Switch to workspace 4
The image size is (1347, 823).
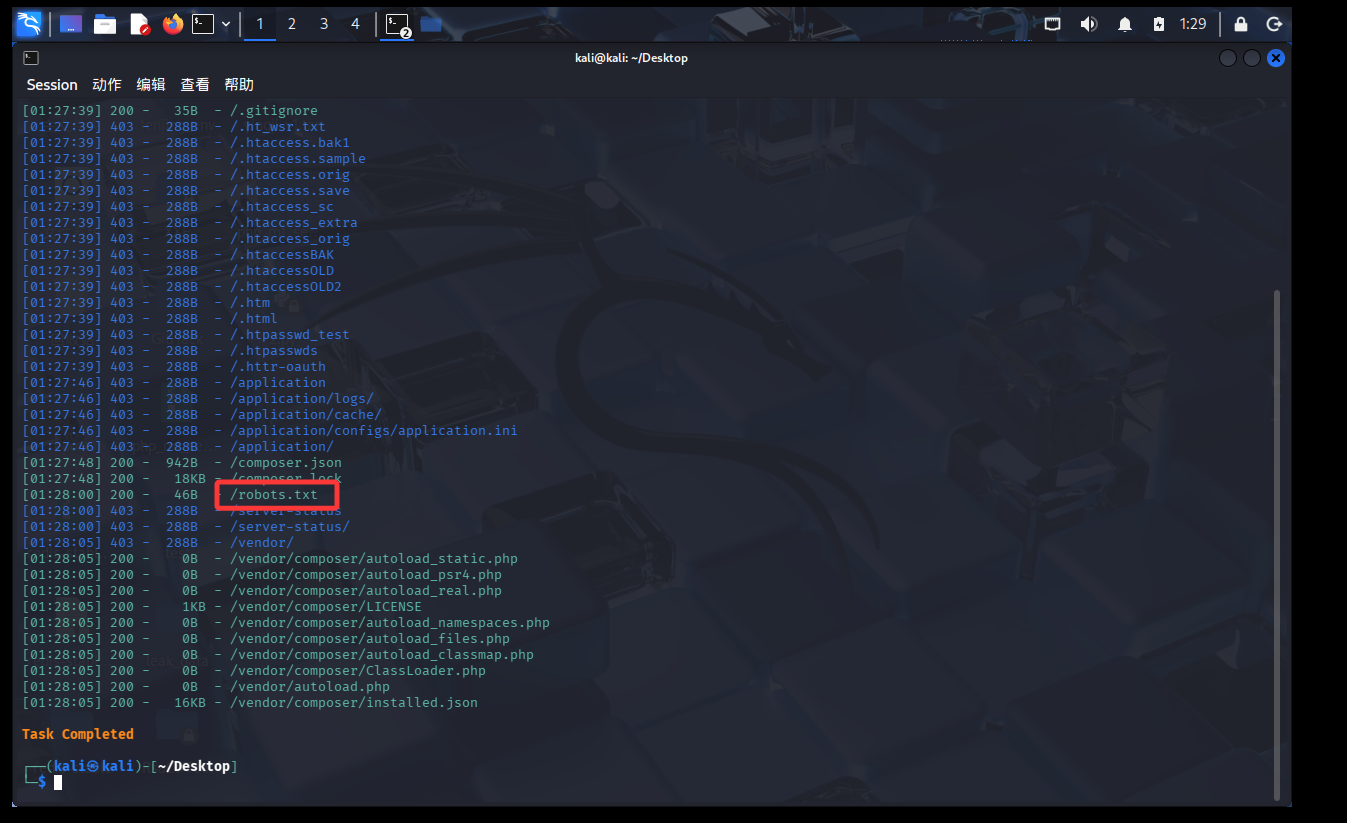[355, 24]
